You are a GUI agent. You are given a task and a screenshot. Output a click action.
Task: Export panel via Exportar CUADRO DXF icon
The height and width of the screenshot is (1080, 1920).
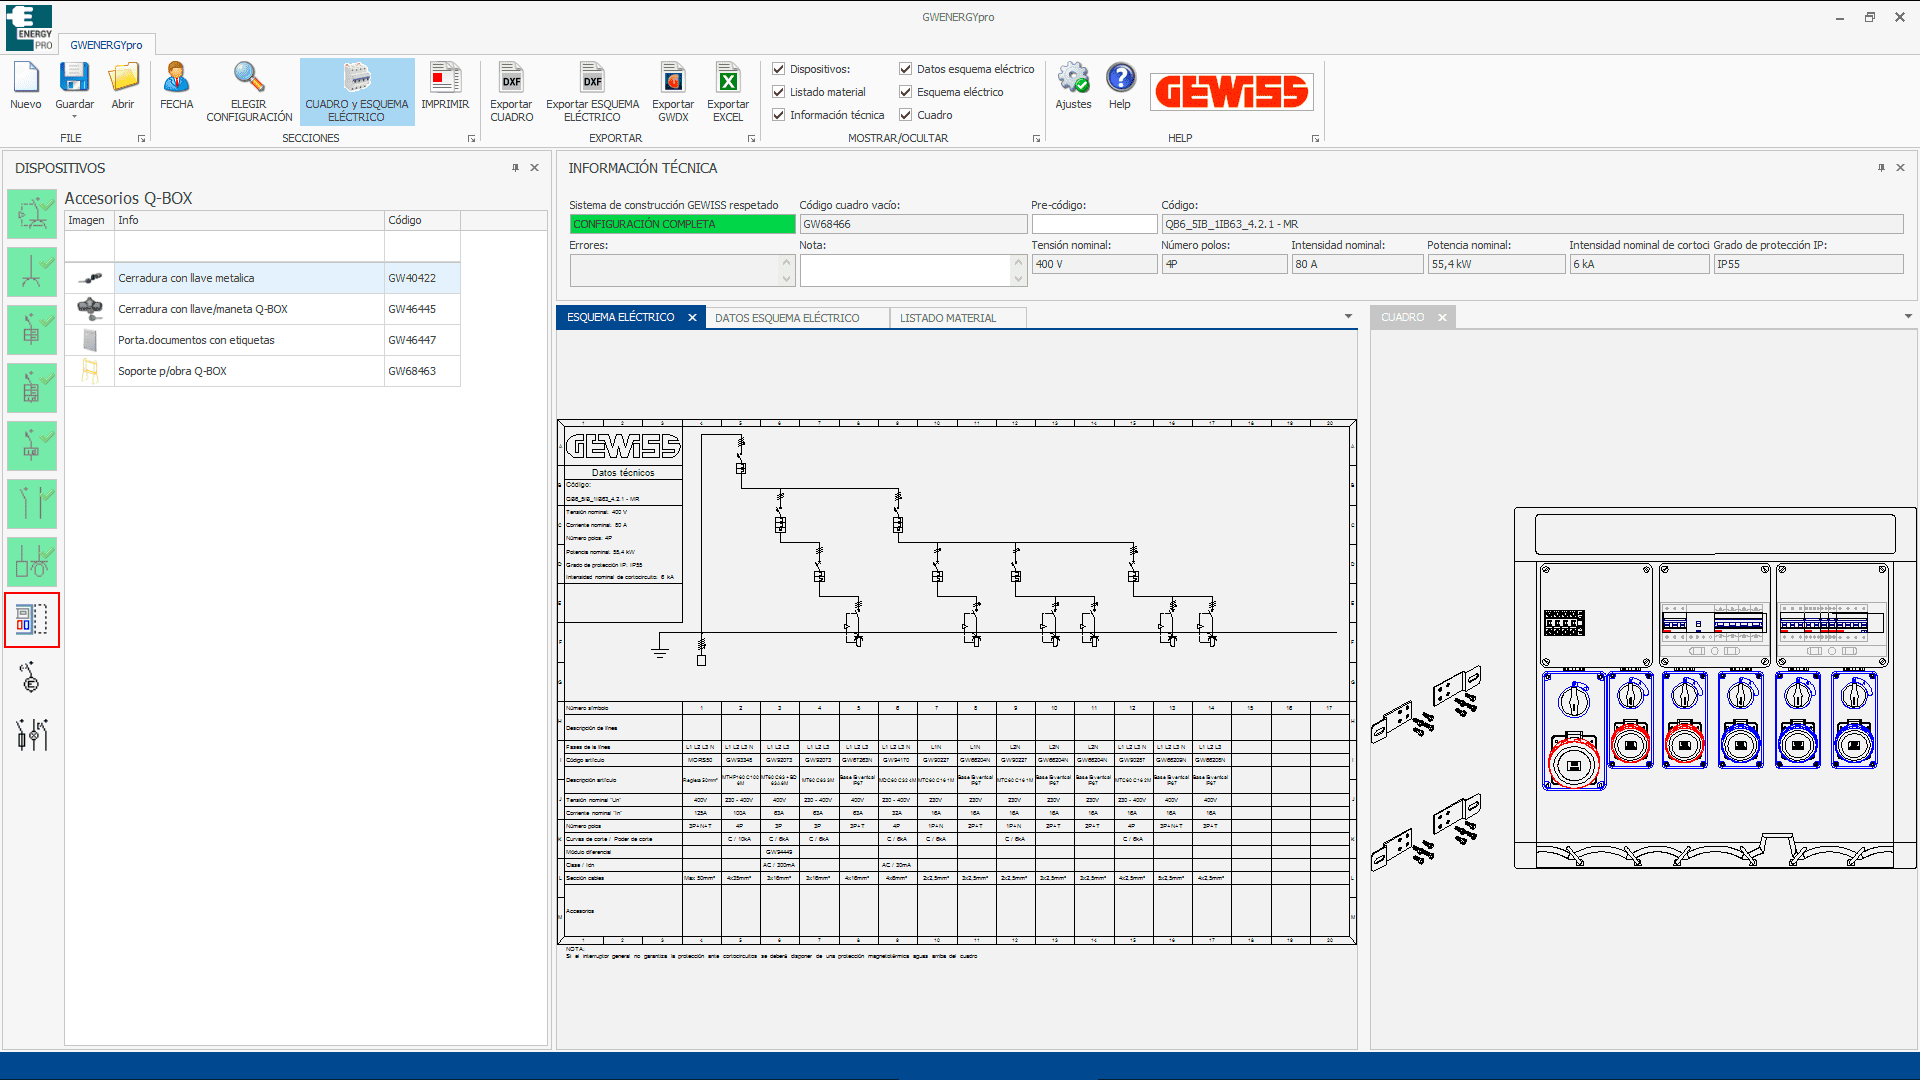point(511,78)
